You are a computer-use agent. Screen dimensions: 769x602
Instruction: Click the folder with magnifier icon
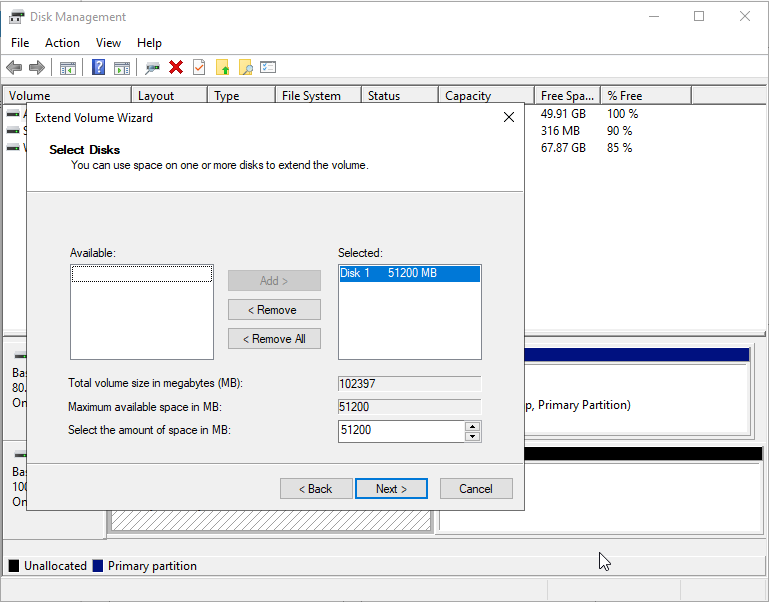pos(245,67)
